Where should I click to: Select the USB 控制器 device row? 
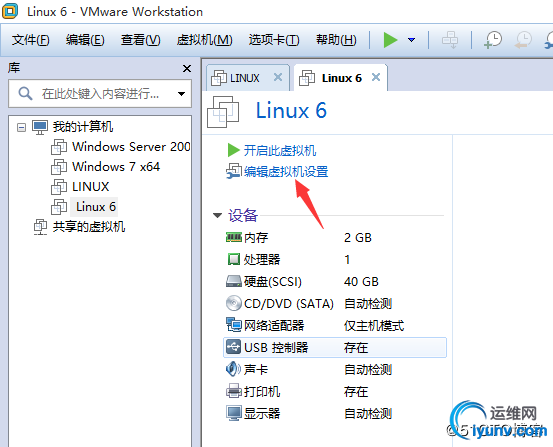click(x=335, y=348)
